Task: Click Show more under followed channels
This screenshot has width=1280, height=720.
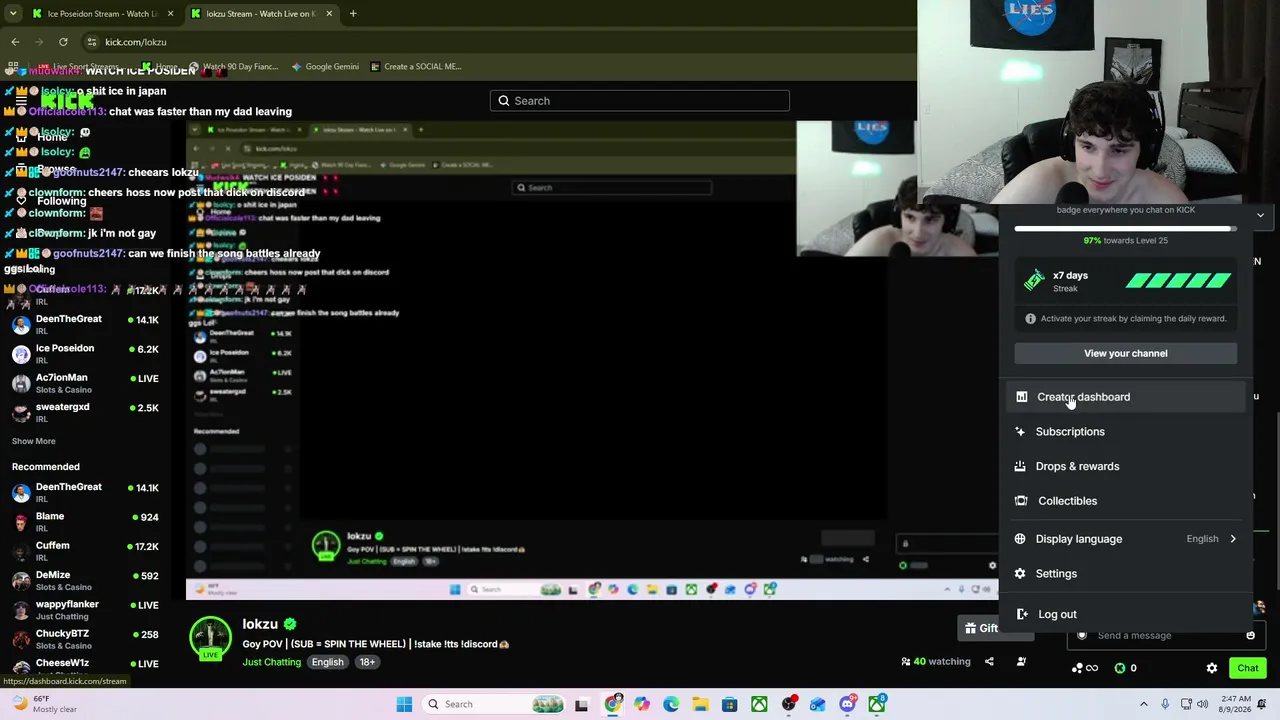Action: [34, 441]
